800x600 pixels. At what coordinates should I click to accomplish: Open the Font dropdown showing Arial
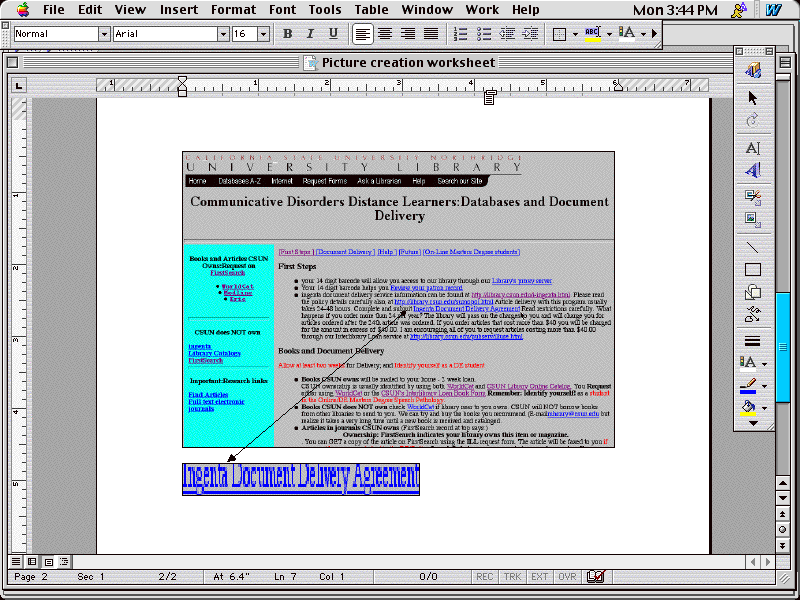[223, 34]
